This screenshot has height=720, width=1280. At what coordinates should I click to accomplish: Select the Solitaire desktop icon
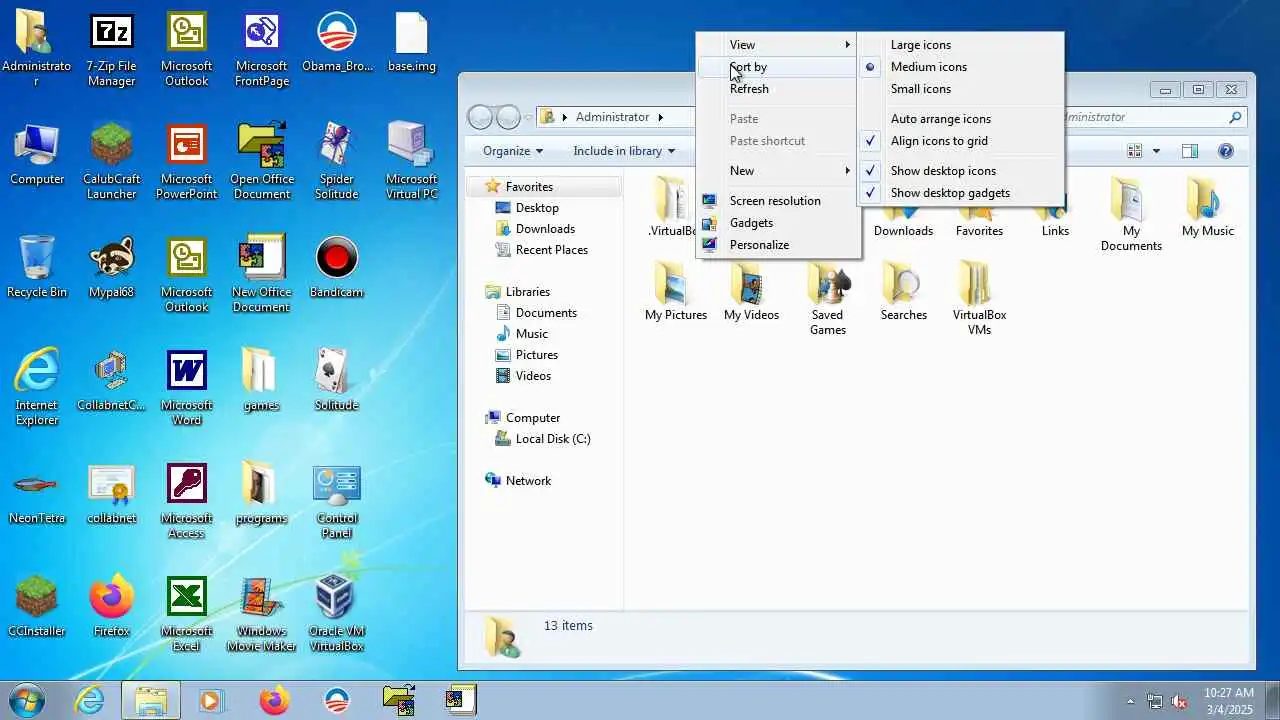[x=336, y=381]
